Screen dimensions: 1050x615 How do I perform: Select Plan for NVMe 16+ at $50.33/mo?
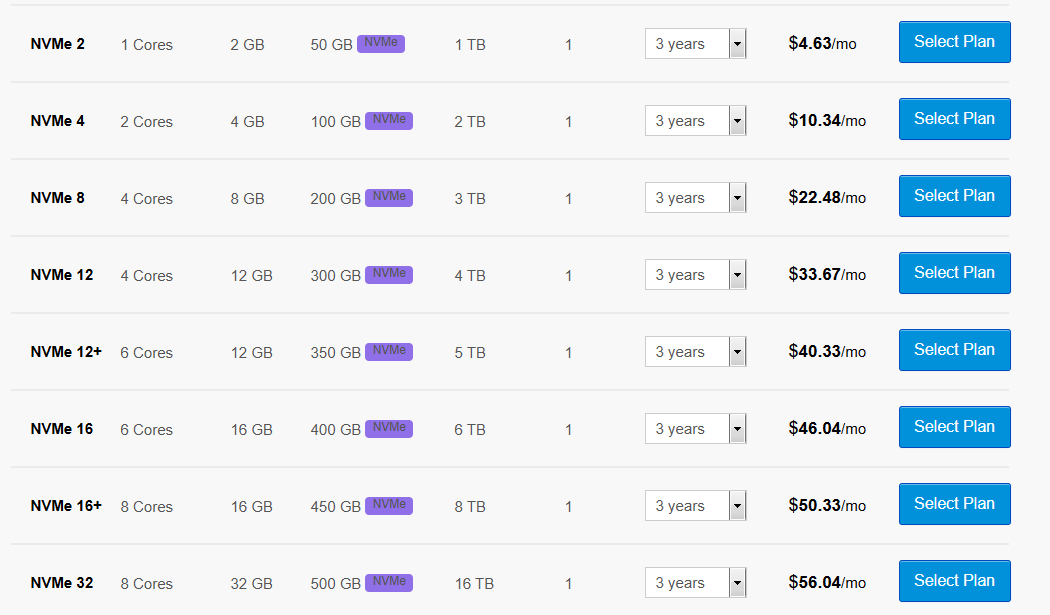[954, 504]
